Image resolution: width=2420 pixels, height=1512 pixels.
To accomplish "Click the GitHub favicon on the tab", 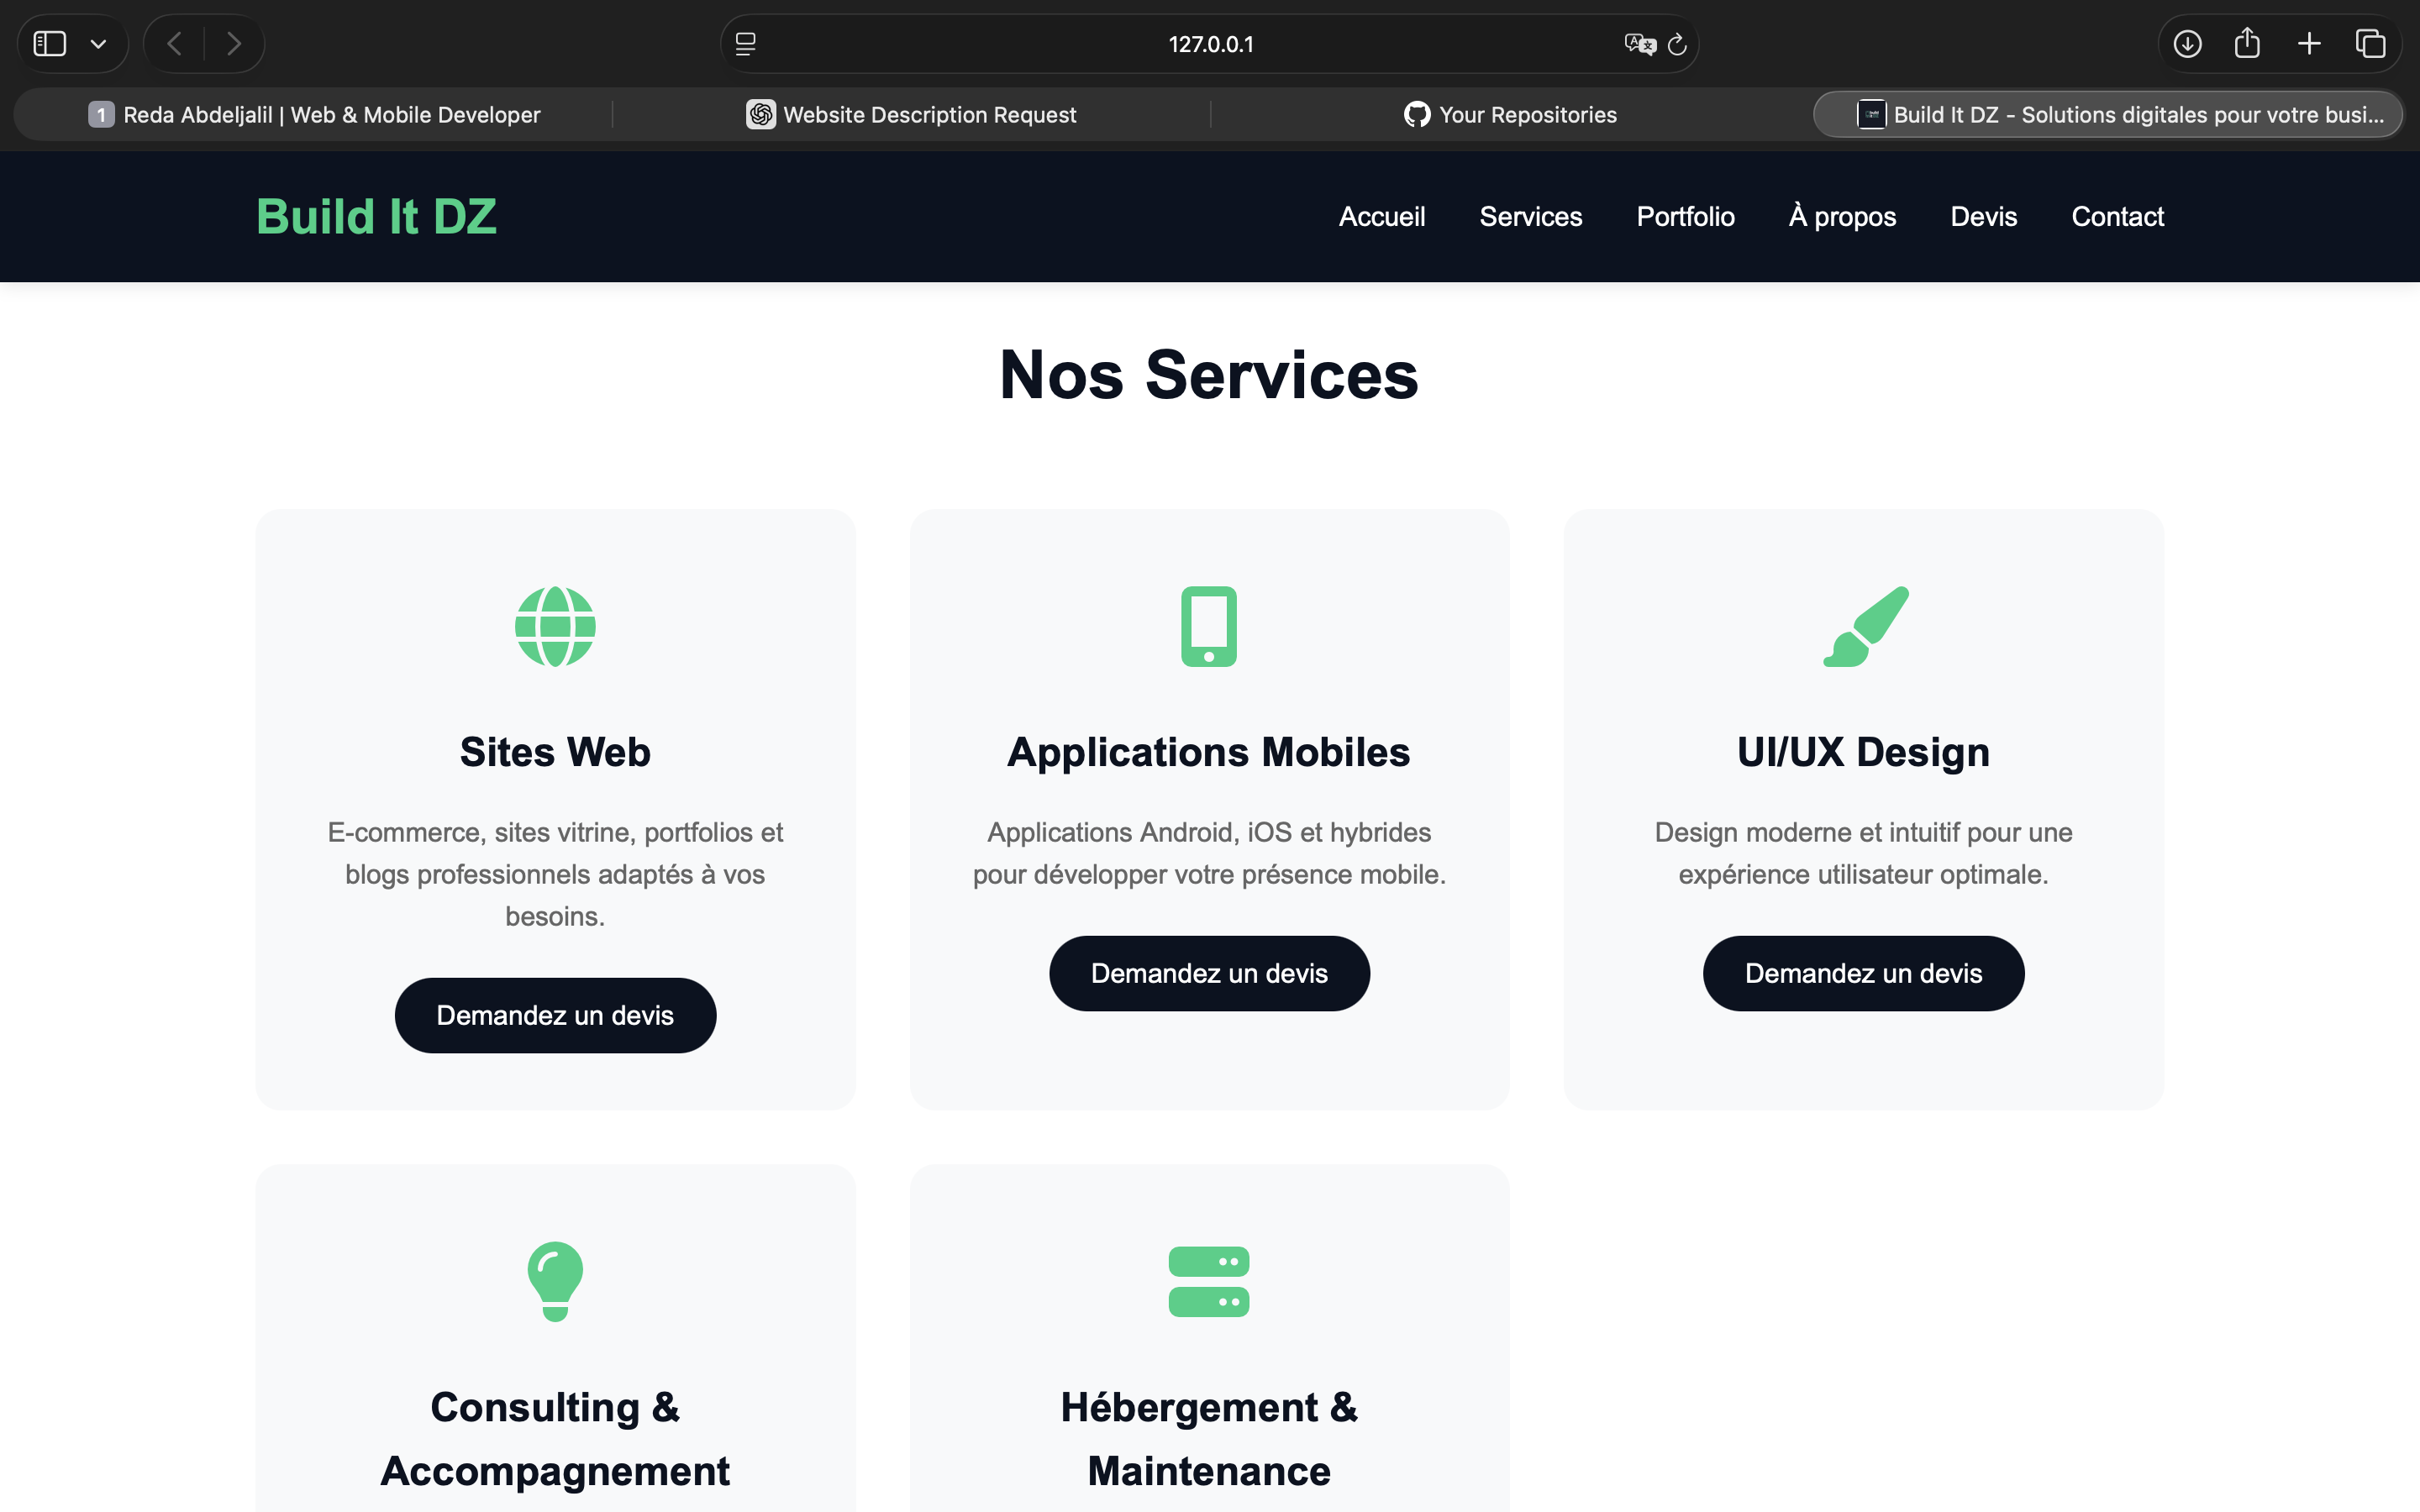I will pyautogui.click(x=1417, y=115).
